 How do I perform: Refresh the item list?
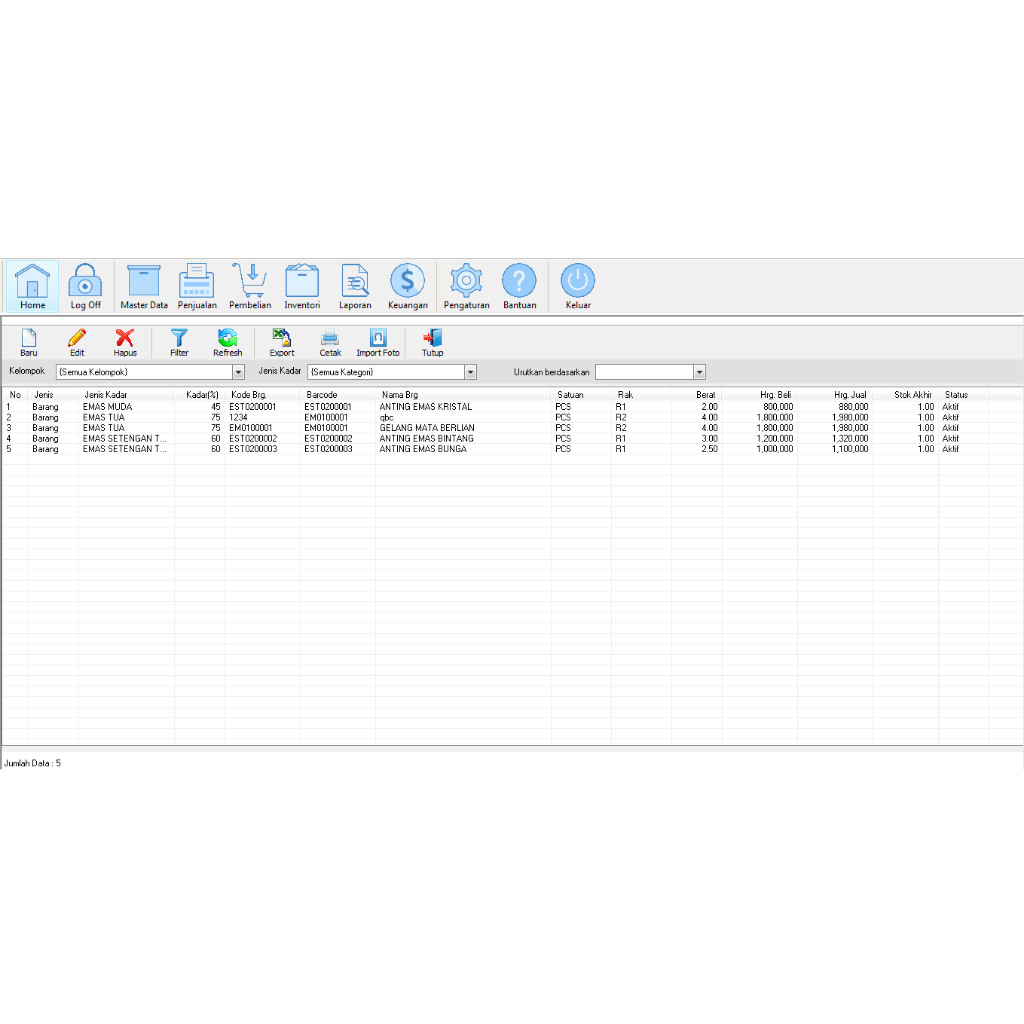tap(227, 343)
